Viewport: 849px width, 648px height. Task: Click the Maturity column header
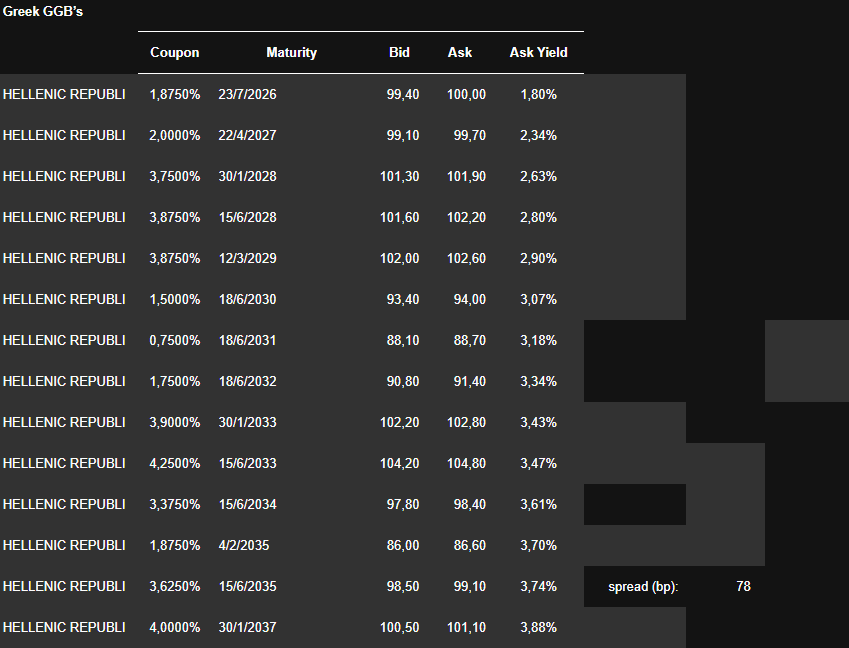point(291,53)
